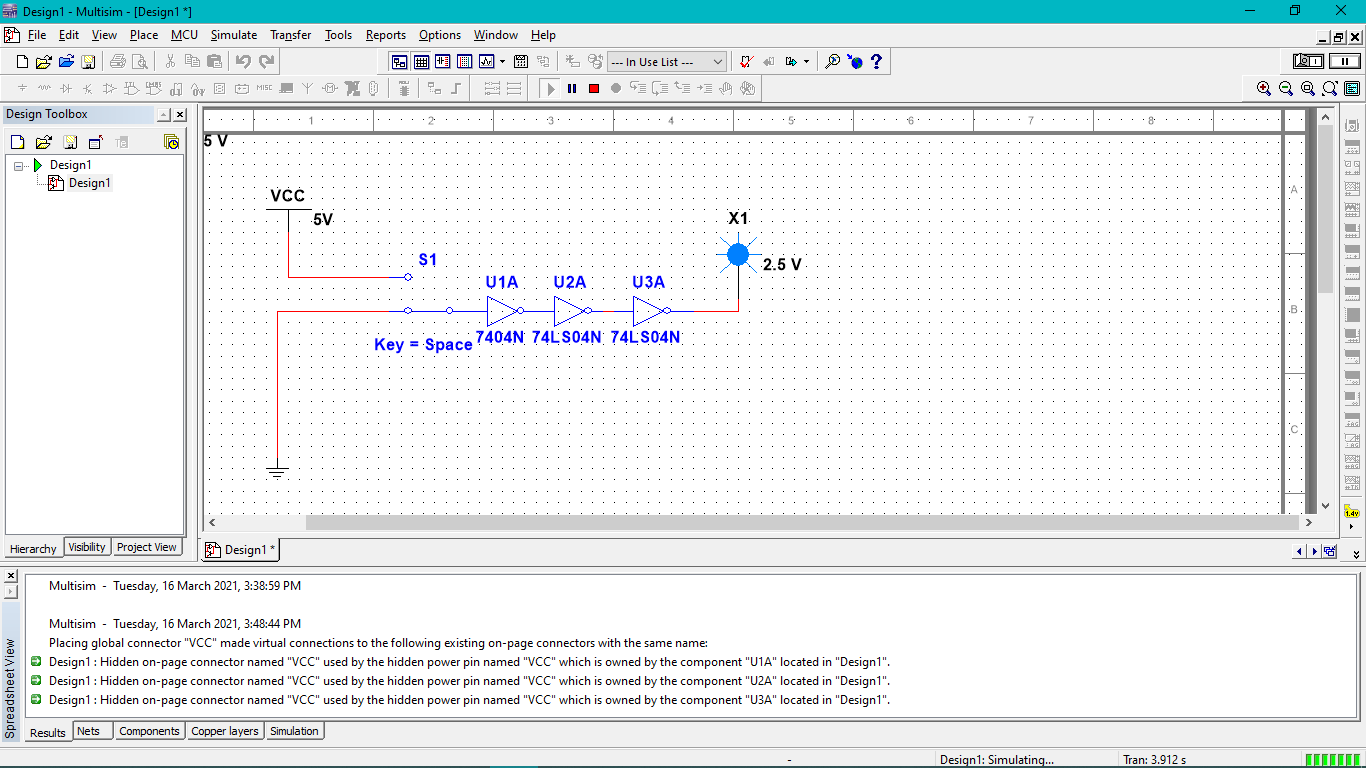This screenshot has height=768, width=1366.
Task: Click the New file icon in main toolbar
Action: [22, 62]
